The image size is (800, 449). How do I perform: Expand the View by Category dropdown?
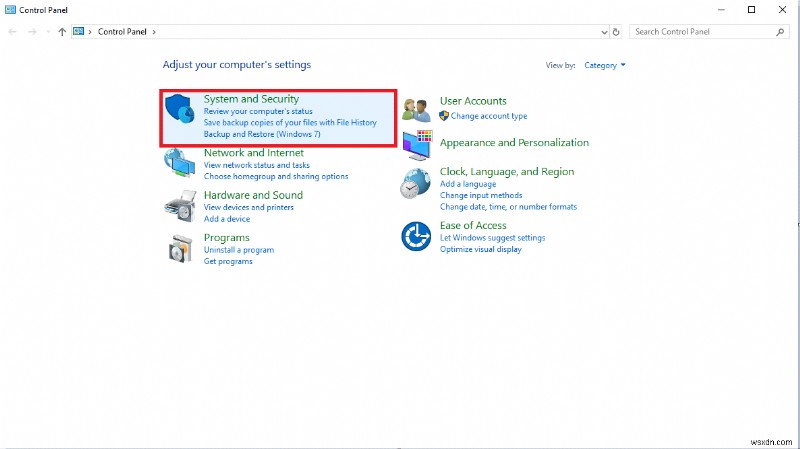coord(604,65)
